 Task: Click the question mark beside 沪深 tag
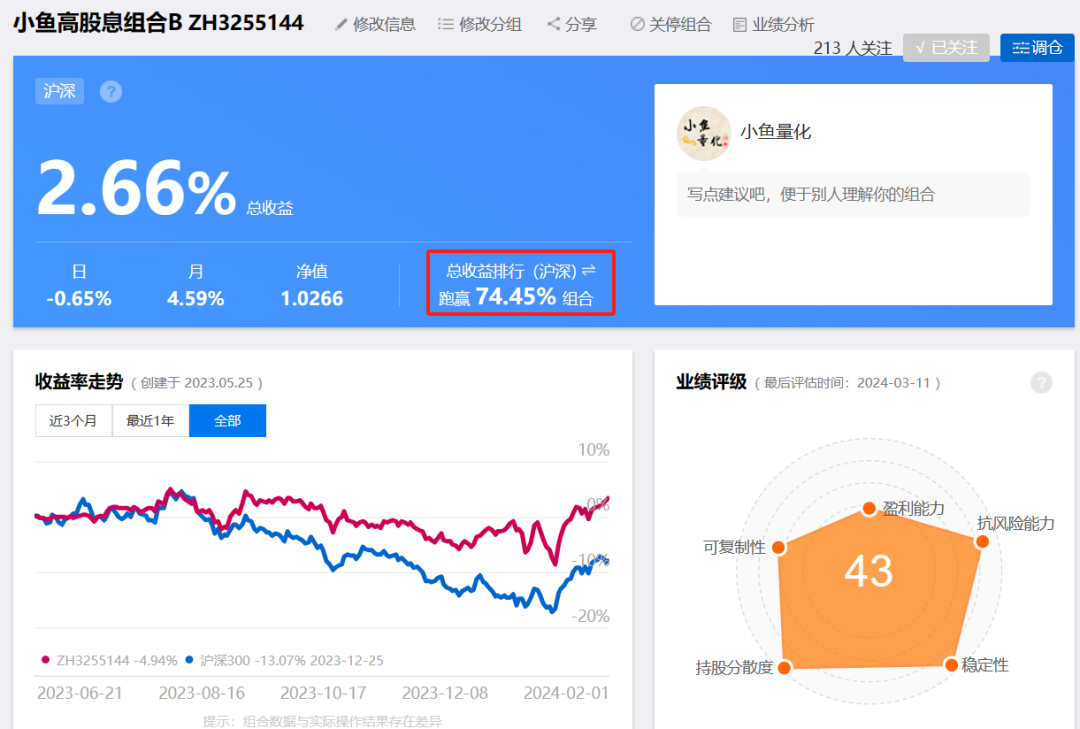point(111,92)
